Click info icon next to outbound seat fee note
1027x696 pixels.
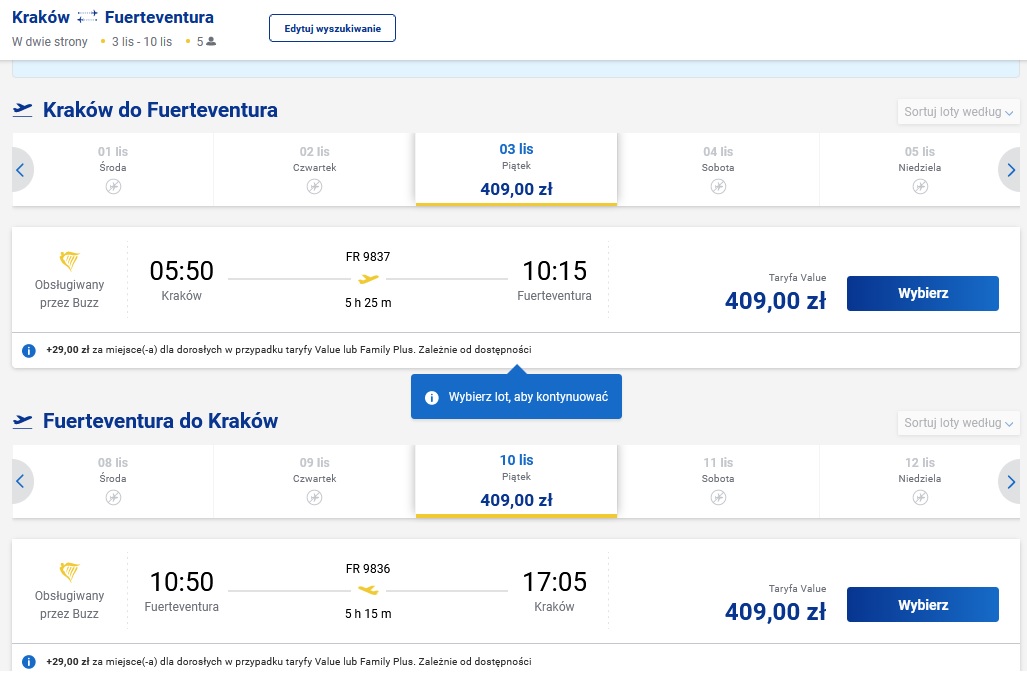tap(29, 350)
